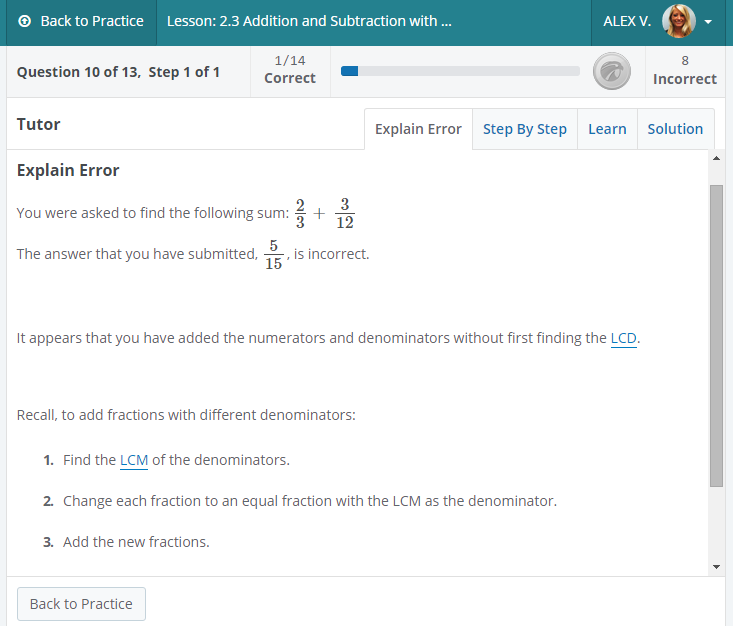Click the scrollbar down arrow
Image resolution: width=733 pixels, height=626 pixels.
point(715,567)
